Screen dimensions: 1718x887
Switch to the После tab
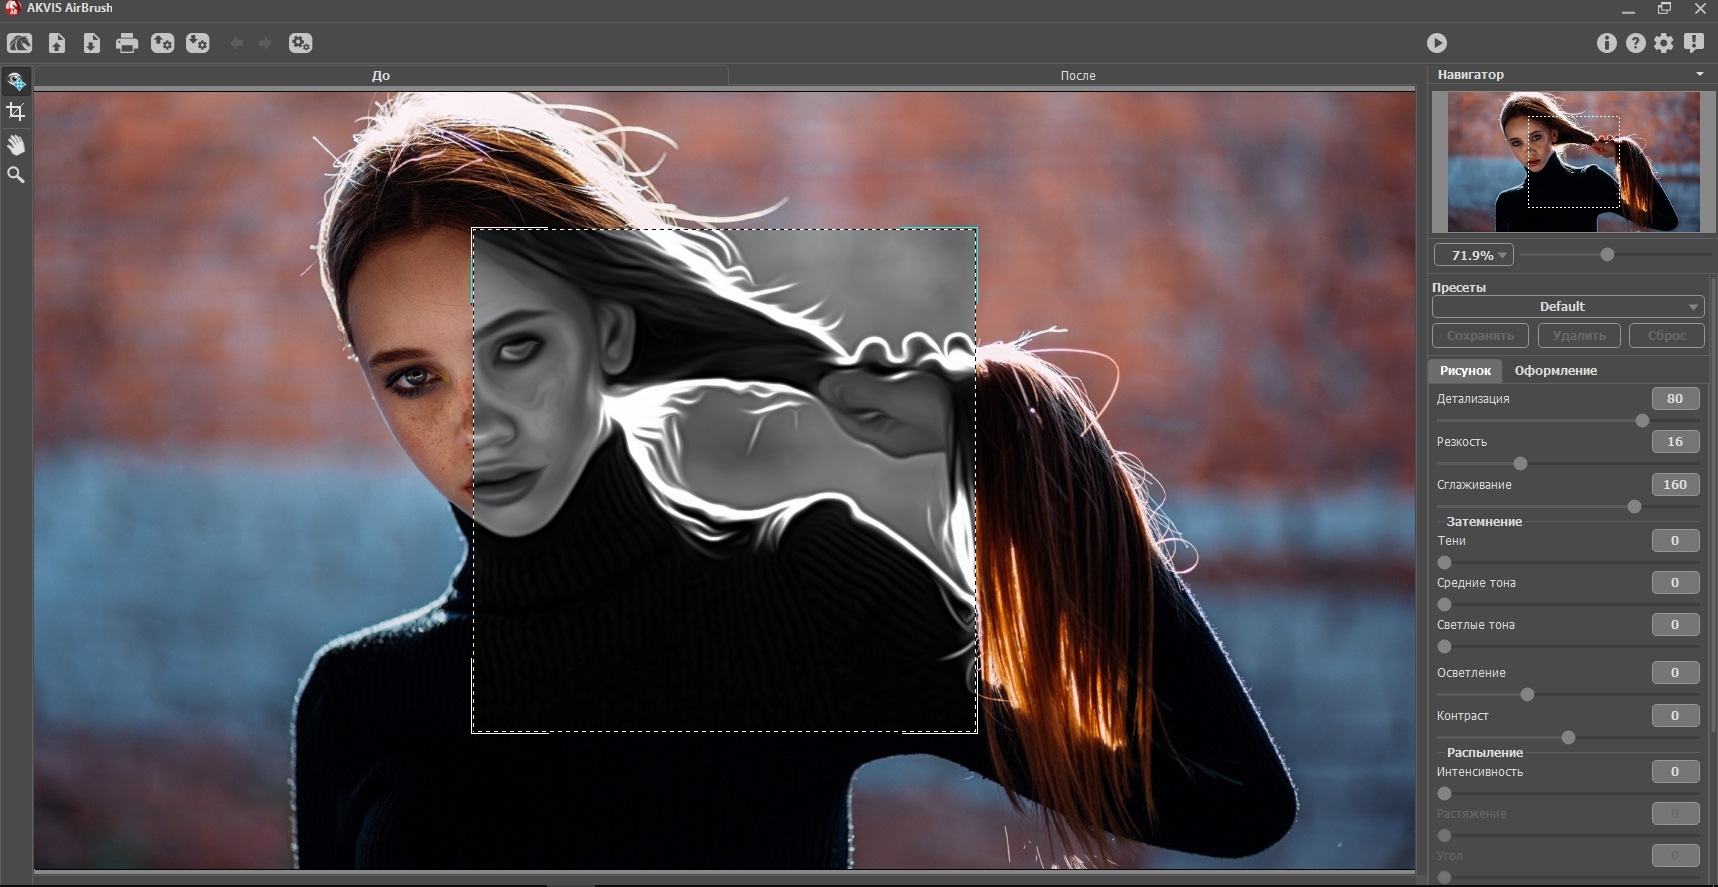coord(1077,76)
